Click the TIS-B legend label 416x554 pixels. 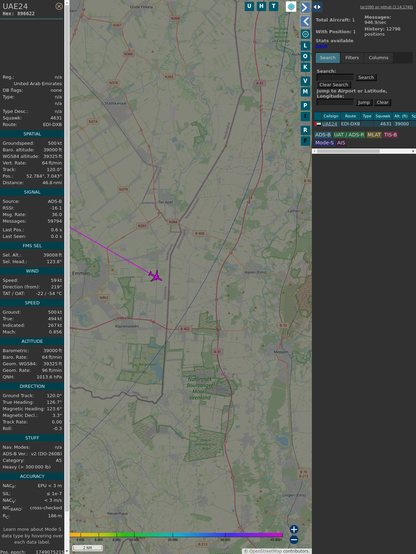pyautogui.click(x=390, y=135)
